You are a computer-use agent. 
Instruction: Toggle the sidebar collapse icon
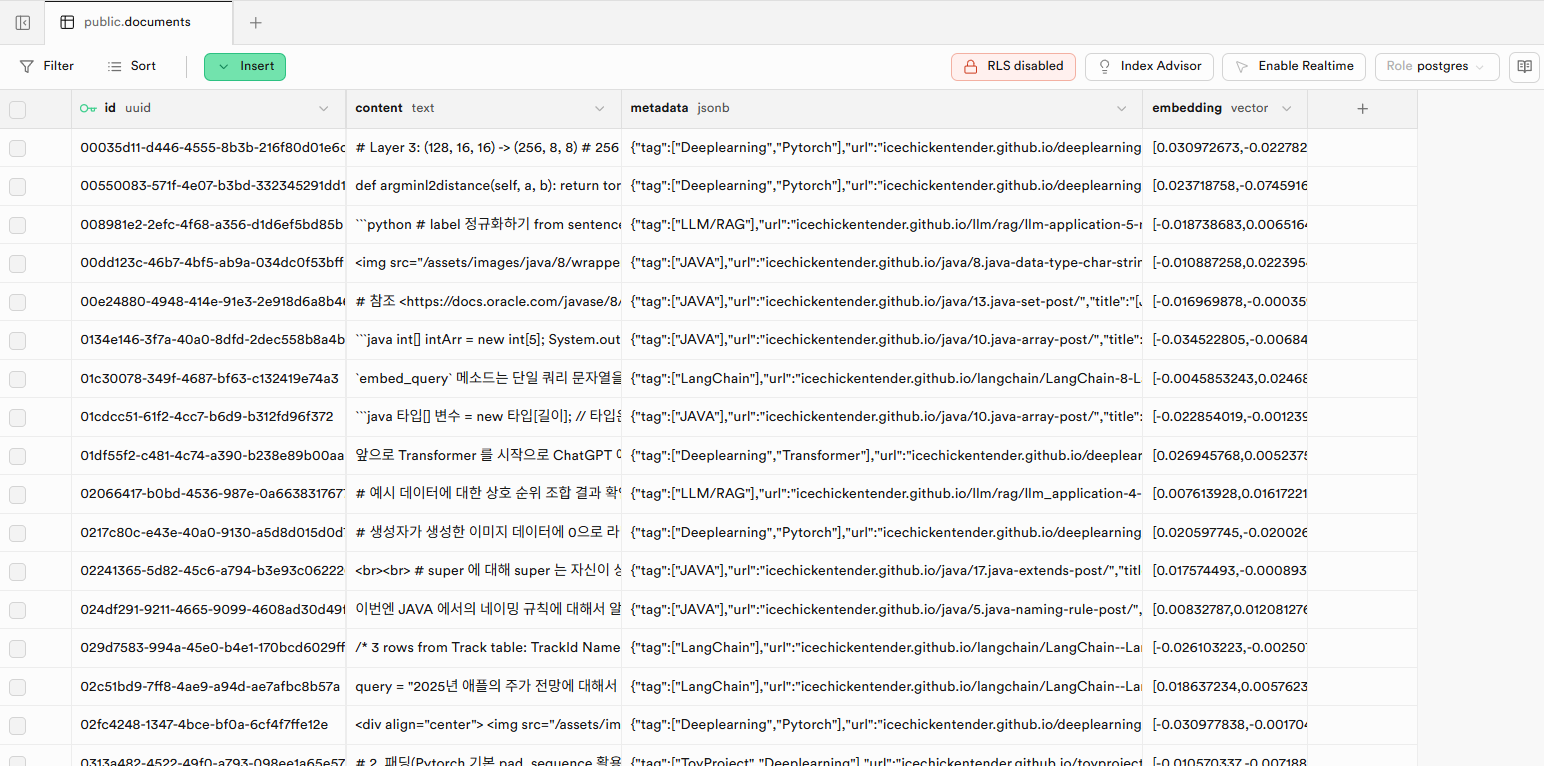coord(23,22)
